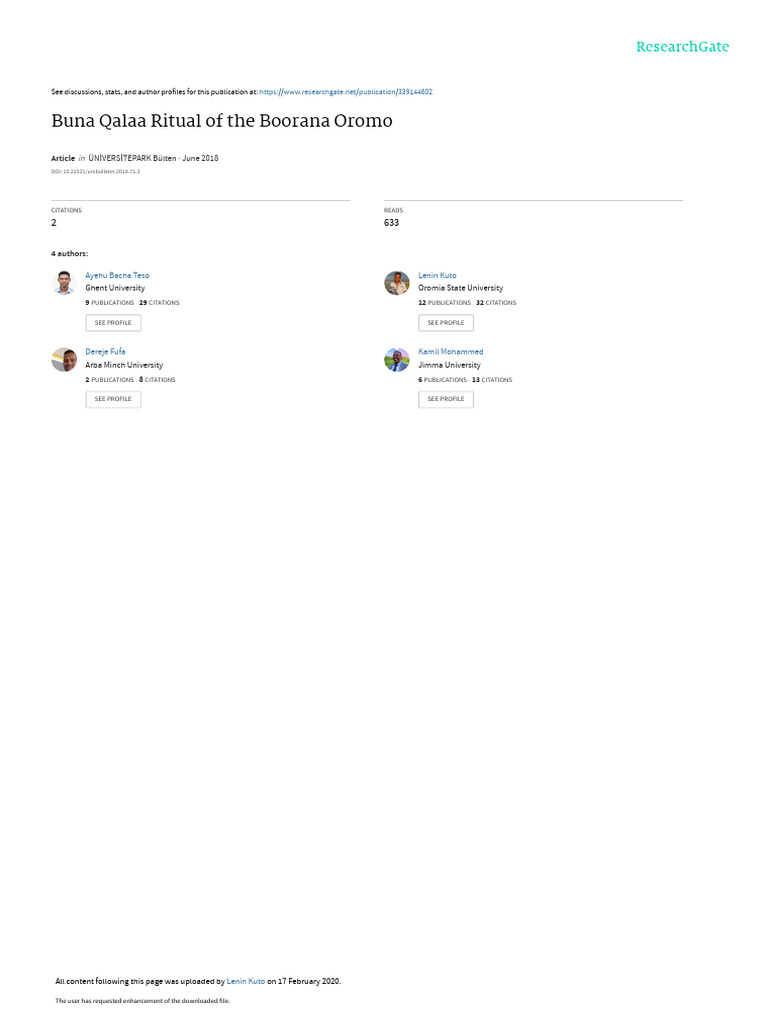Open Lenin Kuto author name link
Viewport: 768px width, 1024px height.
[438, 276]
